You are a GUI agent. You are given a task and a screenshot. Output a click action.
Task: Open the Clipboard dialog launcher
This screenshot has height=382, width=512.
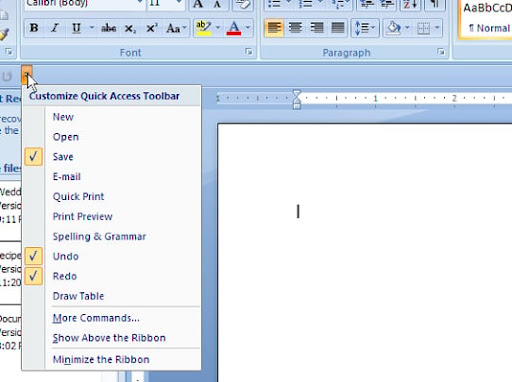click(8, 51)
